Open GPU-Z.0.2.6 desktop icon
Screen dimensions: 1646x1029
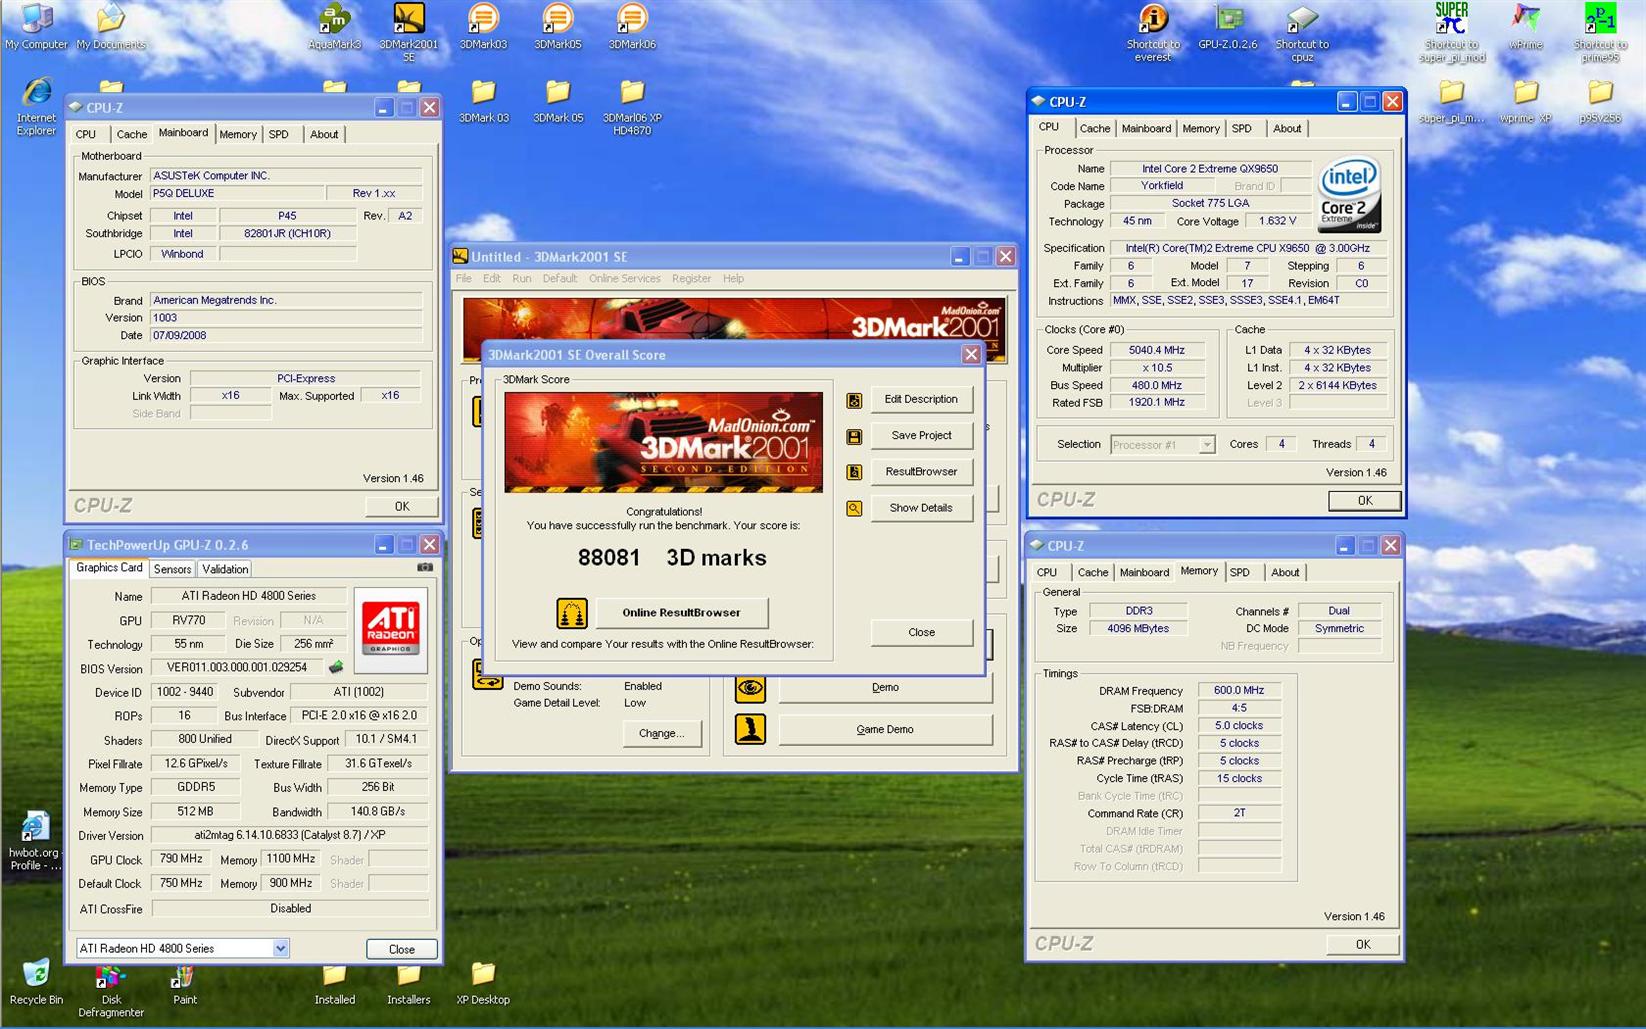[x=1228, y=27]
